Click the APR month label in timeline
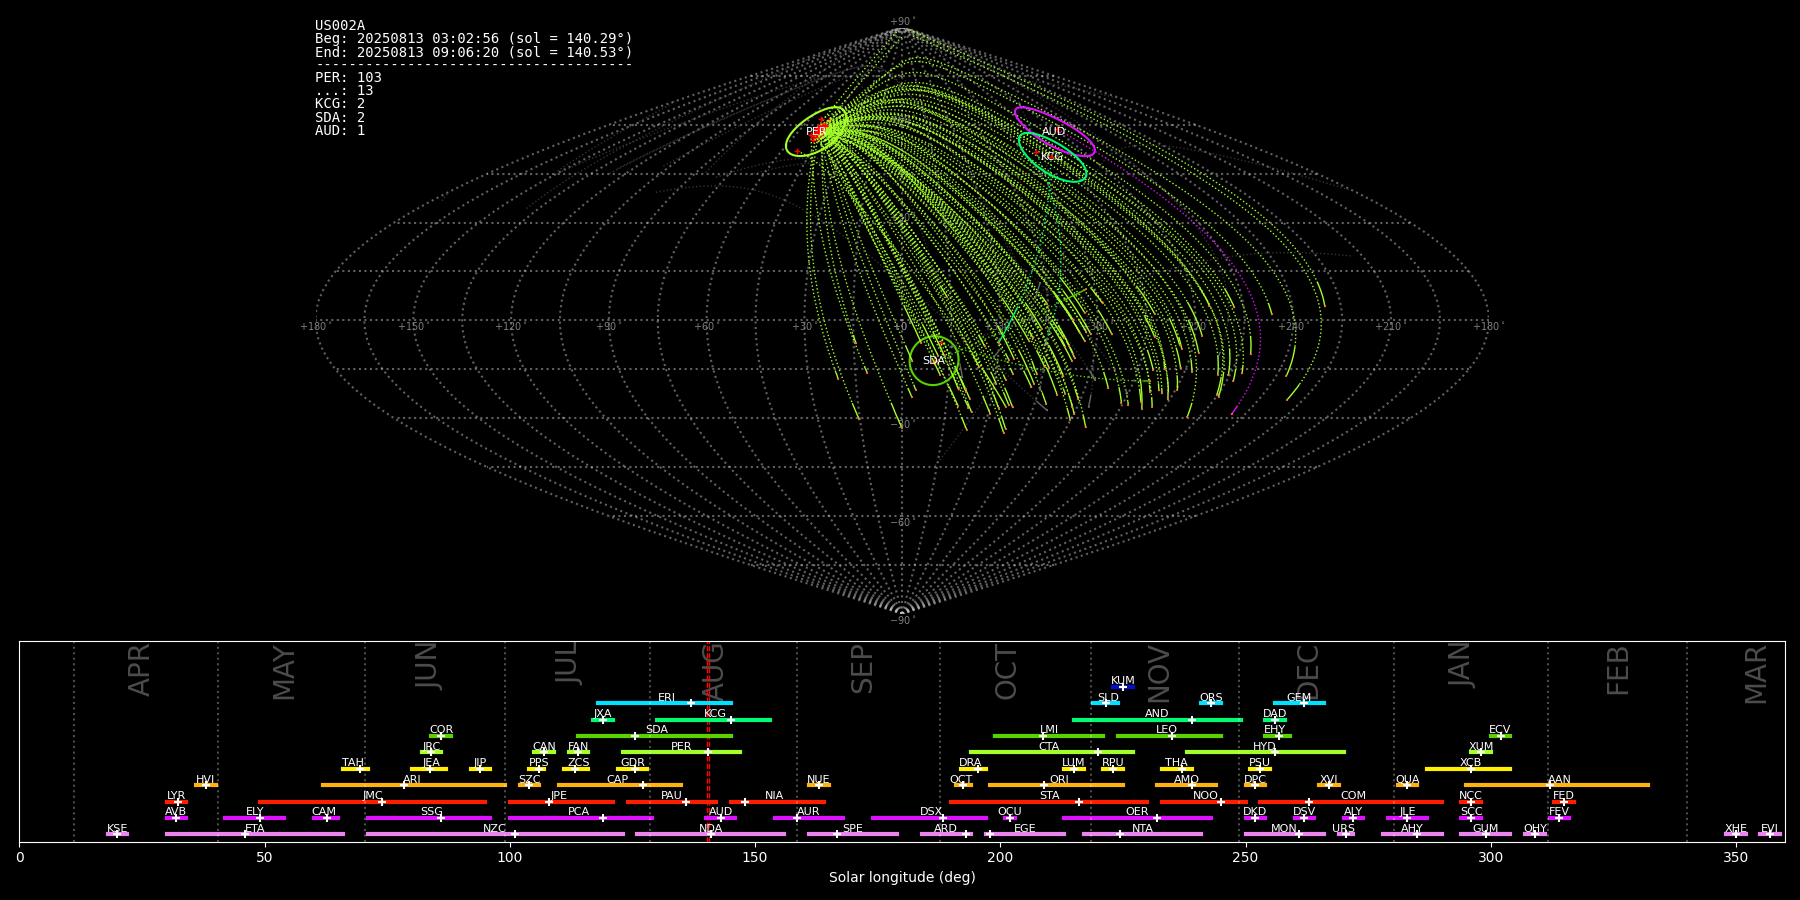1800x900 pixels. click(139, 670)
